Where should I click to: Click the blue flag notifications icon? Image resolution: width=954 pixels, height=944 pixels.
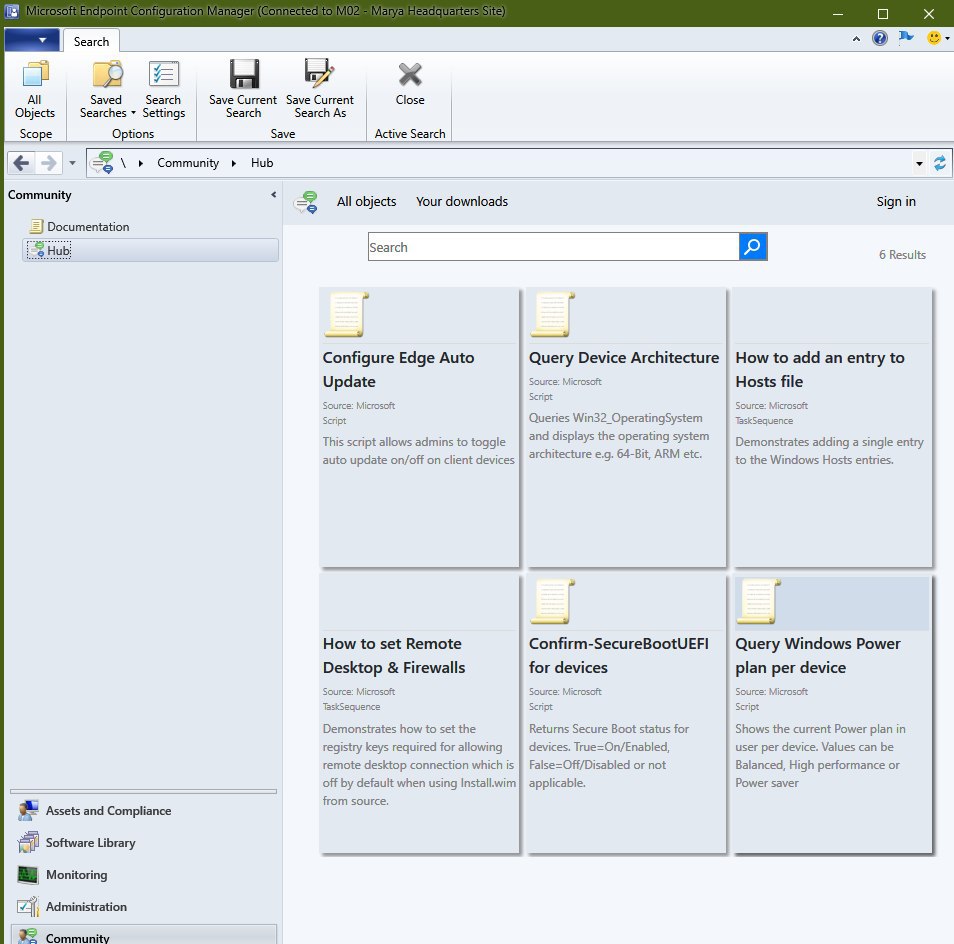906,38
